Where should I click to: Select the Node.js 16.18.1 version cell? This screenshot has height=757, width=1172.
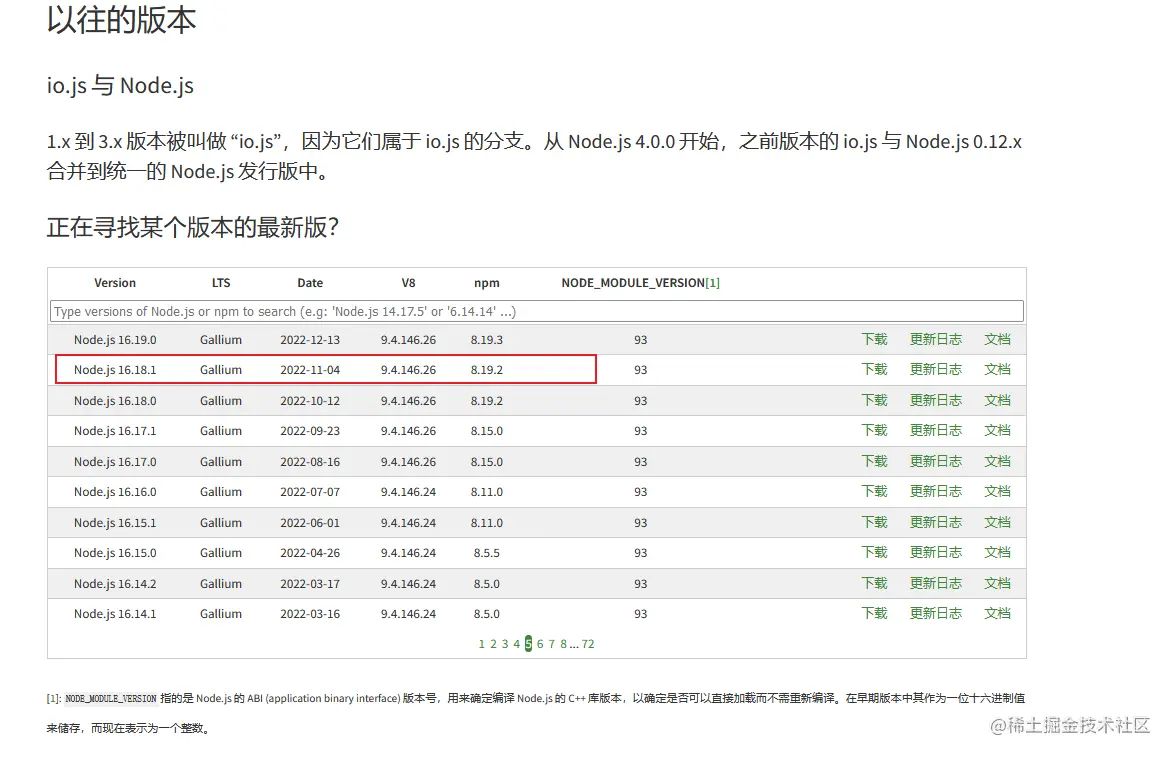click(x=115, y=370)
